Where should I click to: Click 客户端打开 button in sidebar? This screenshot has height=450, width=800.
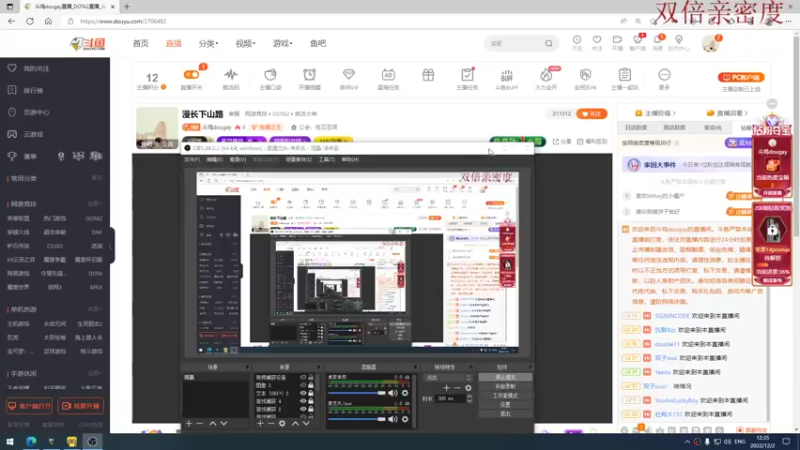click(29, 406)
